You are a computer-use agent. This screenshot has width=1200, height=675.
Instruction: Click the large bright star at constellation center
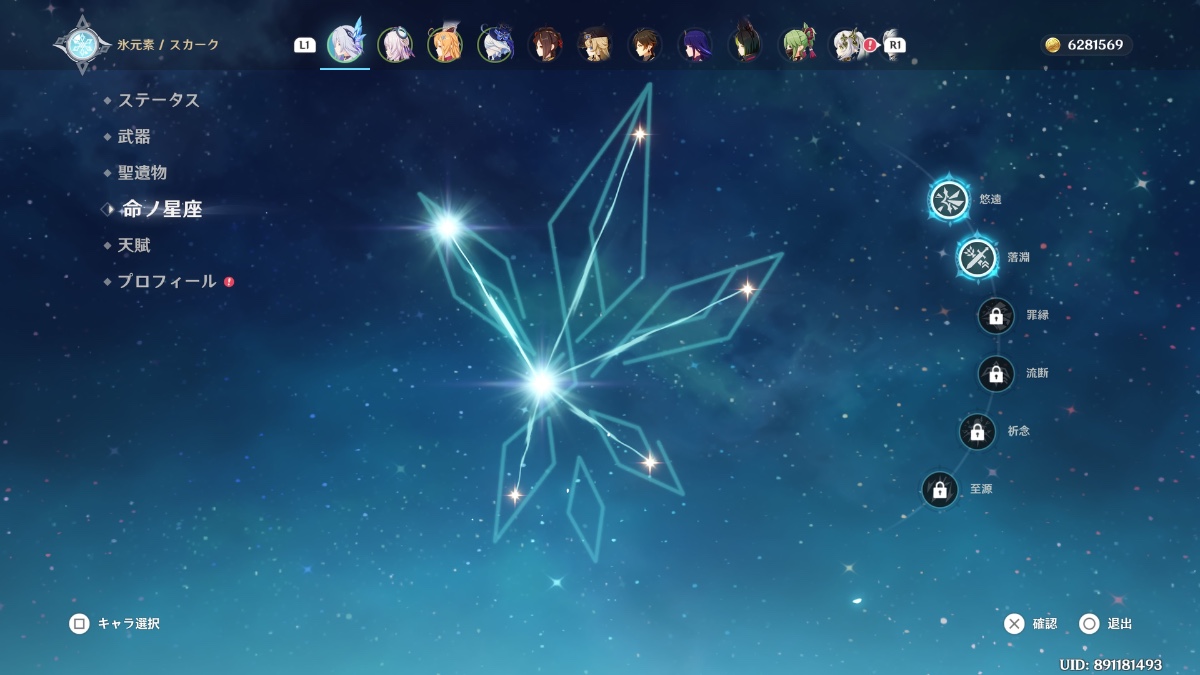coord(541,381)
